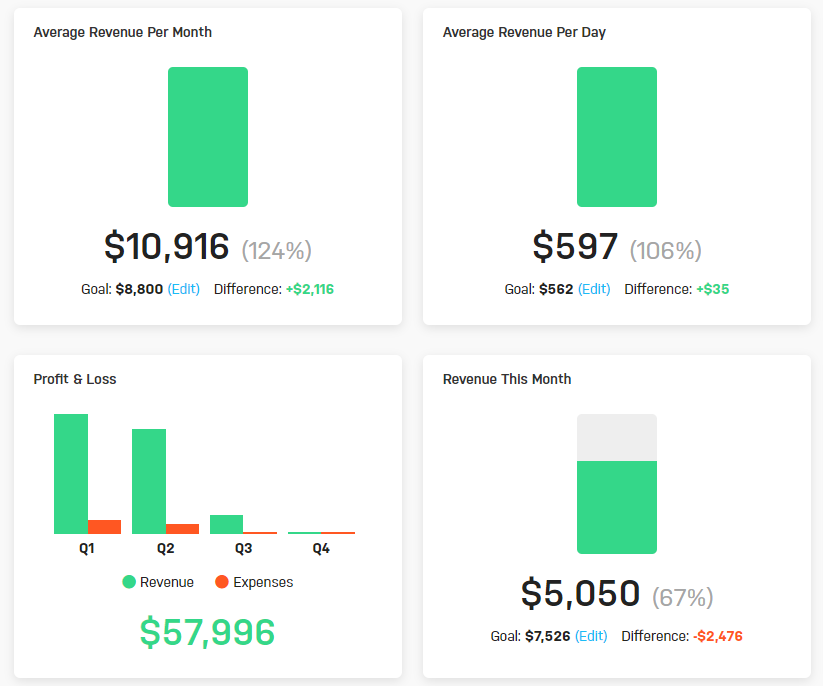Image resolution: width=823 pixels, height=686 pixels.
Task: Select the Q2 green revenue bar
Action: [149, 481]
